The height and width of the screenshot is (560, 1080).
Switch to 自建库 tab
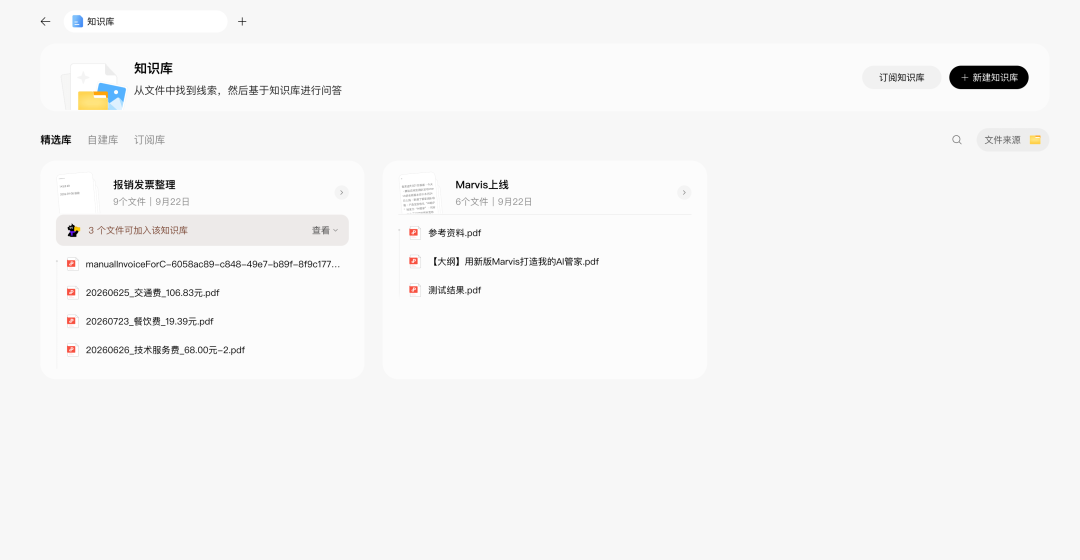[x=103, y=140]
